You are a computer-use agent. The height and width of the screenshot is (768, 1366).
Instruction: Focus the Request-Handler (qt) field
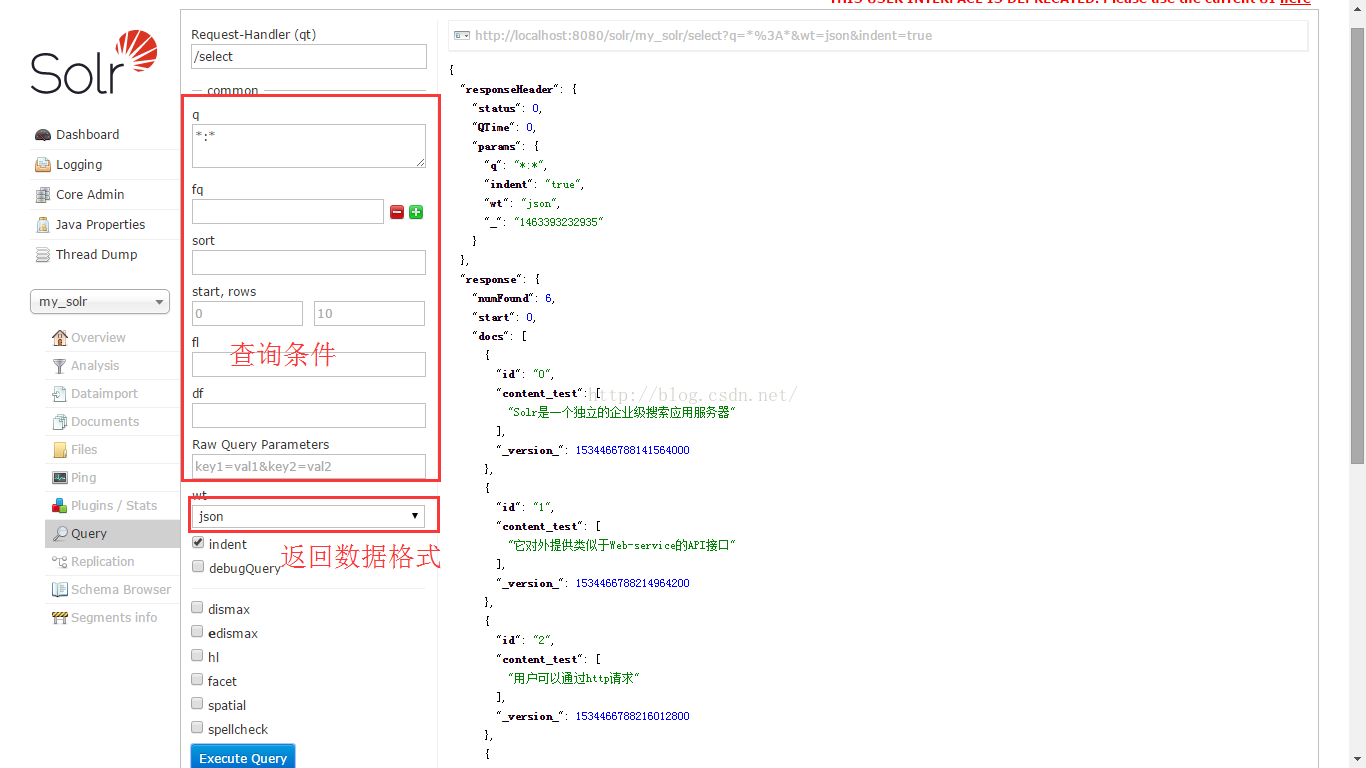309,57
